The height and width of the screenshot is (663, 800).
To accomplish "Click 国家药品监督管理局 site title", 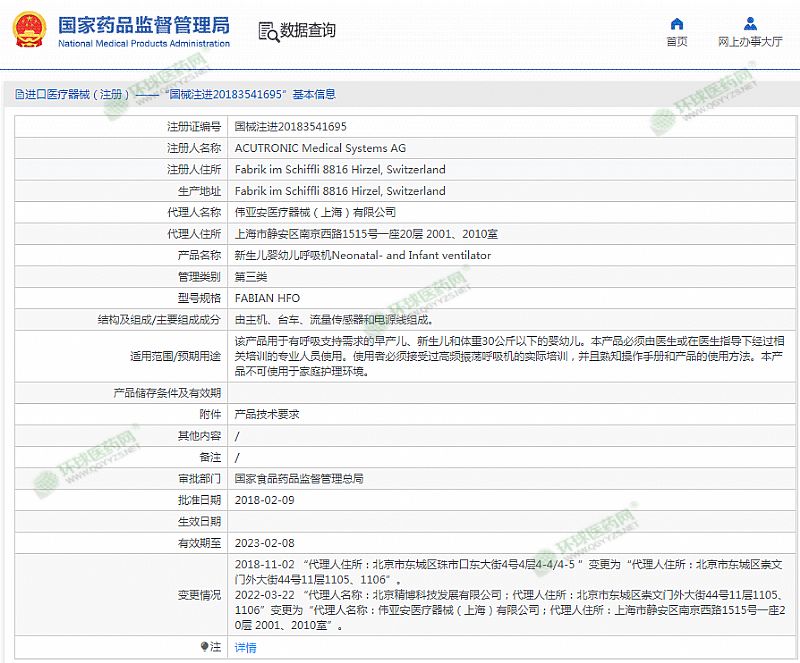I will pos(143,24).
